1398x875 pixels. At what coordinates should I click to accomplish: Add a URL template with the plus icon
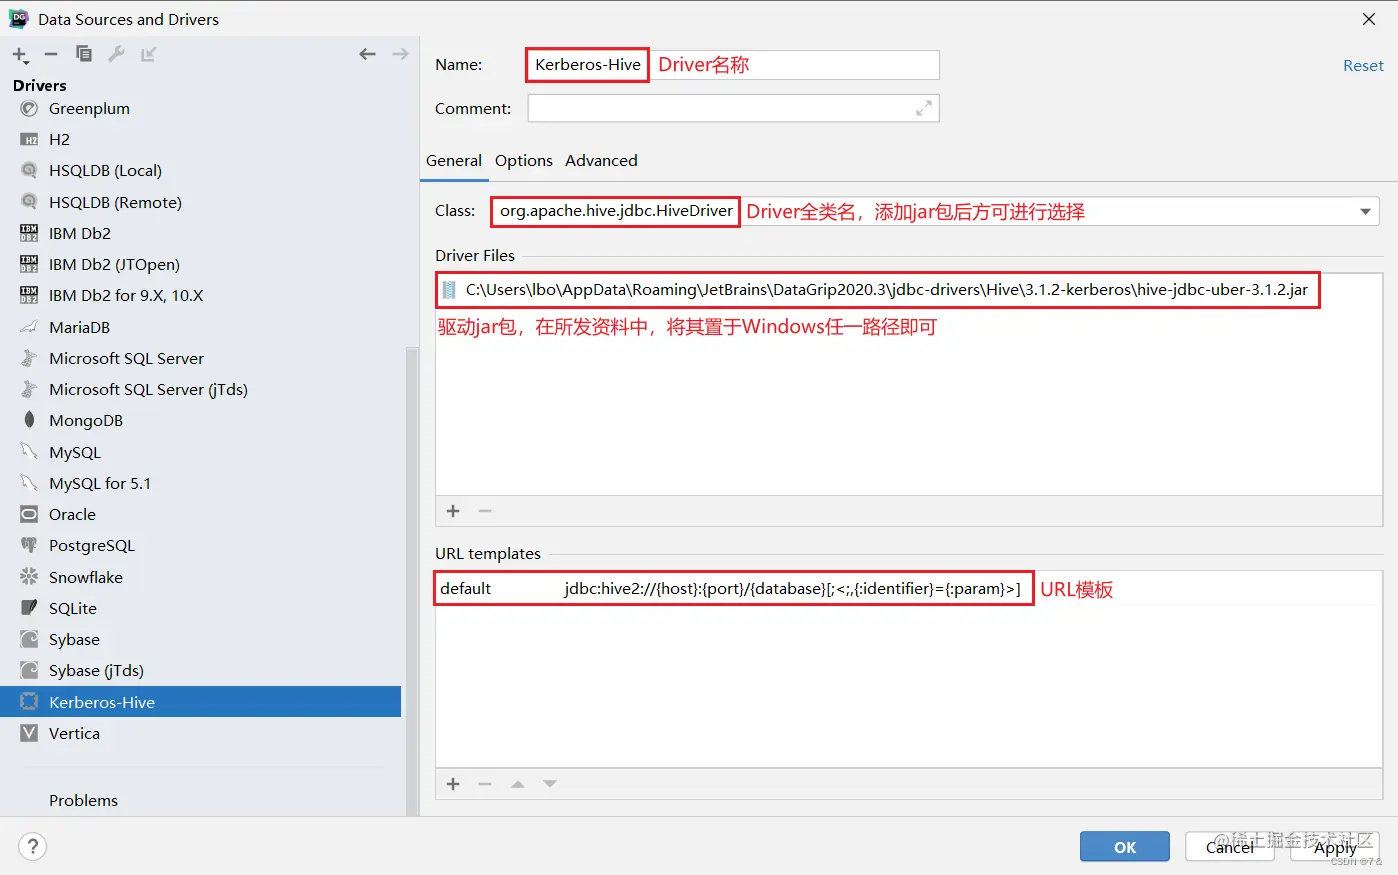click(x=453, y=784)
